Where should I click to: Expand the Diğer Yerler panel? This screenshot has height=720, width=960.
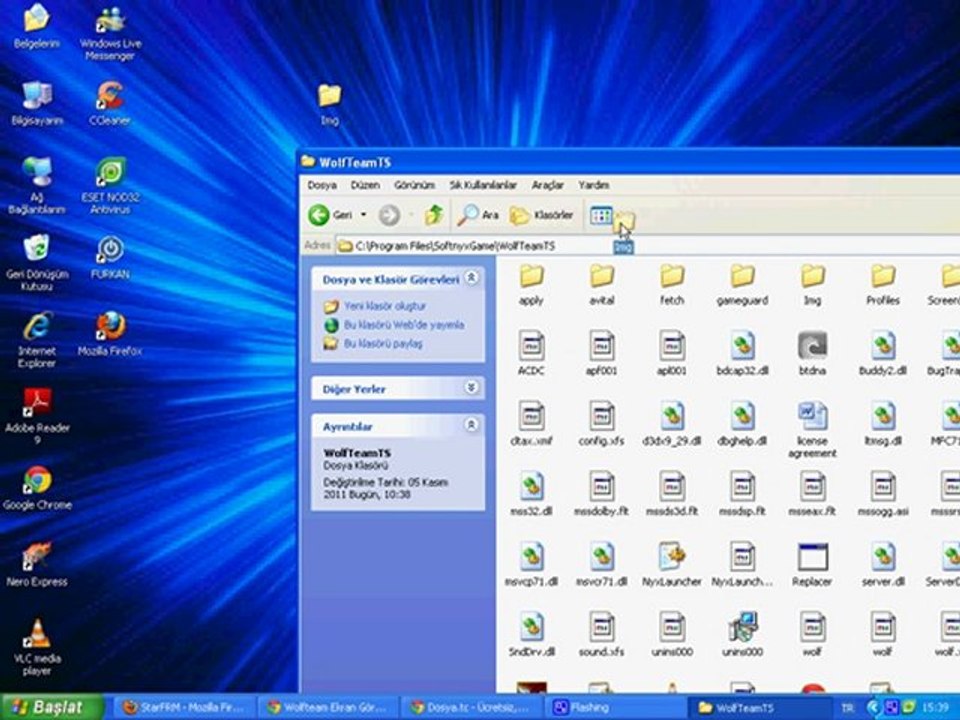pyautogui.click(x=471, y=388)
